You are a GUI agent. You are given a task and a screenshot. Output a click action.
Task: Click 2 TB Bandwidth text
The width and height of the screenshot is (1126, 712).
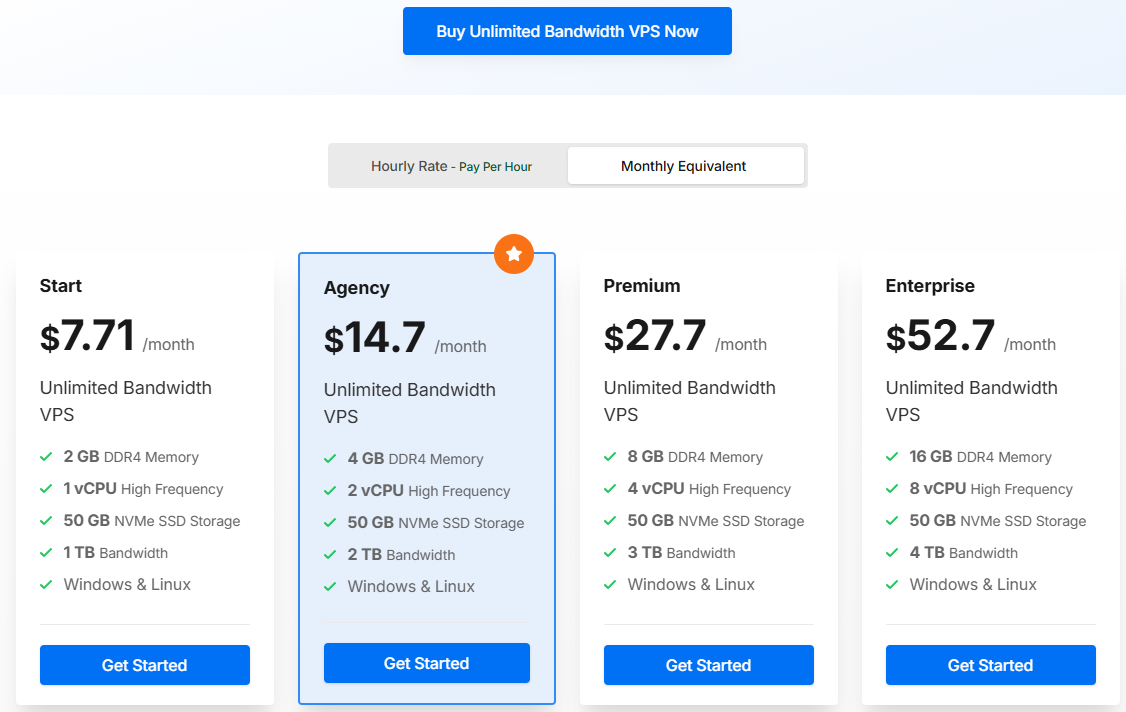point(401,555)
